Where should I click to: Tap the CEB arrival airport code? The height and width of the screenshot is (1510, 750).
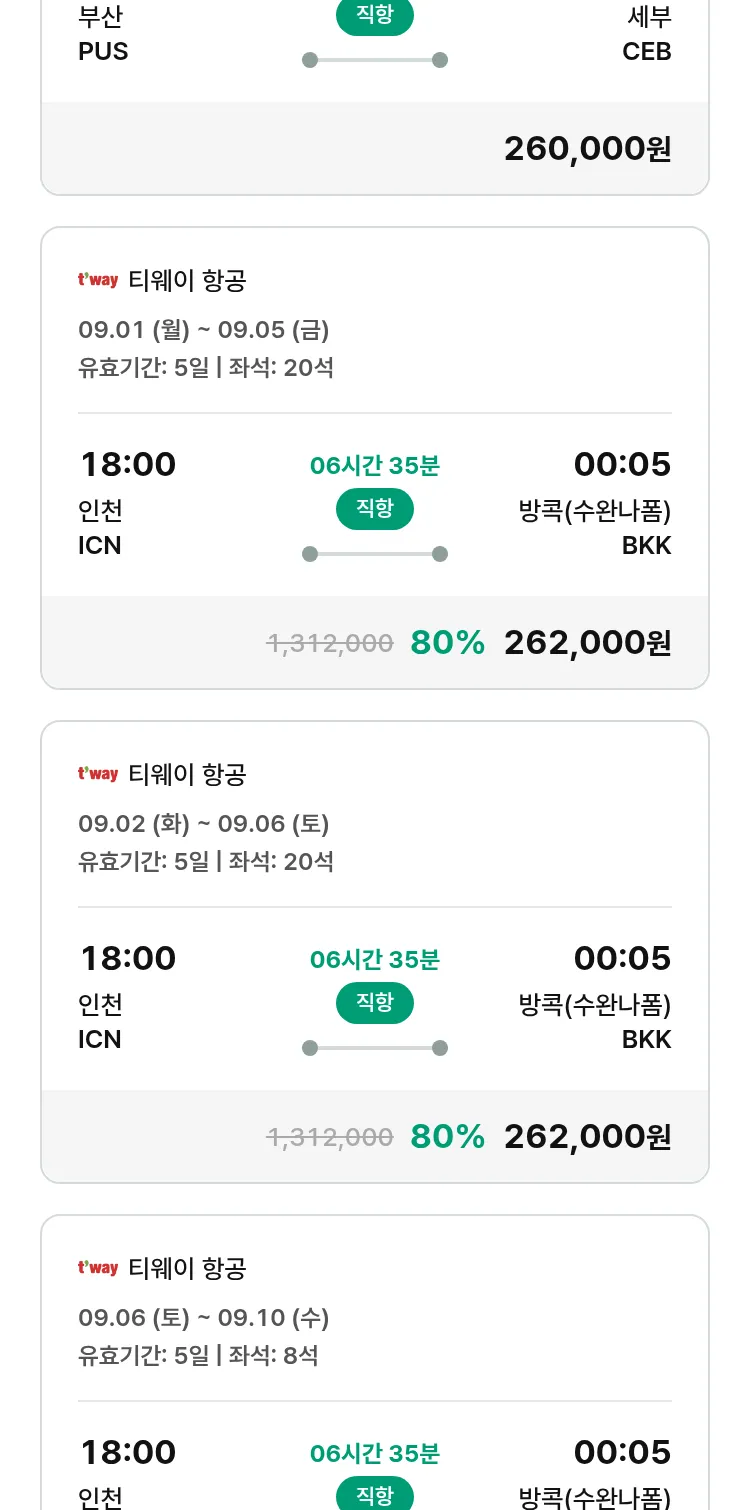[646, 51]
